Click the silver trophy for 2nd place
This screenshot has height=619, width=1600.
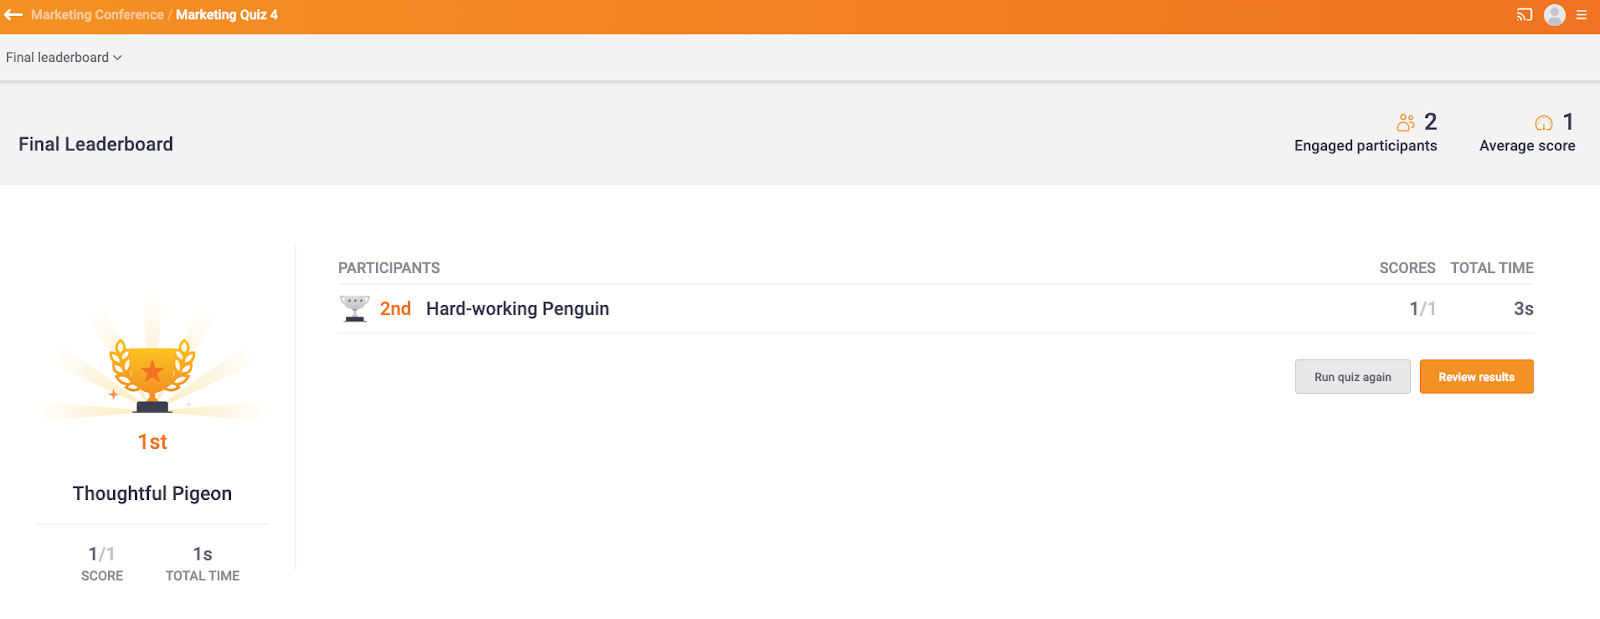[x=355, y=309]
